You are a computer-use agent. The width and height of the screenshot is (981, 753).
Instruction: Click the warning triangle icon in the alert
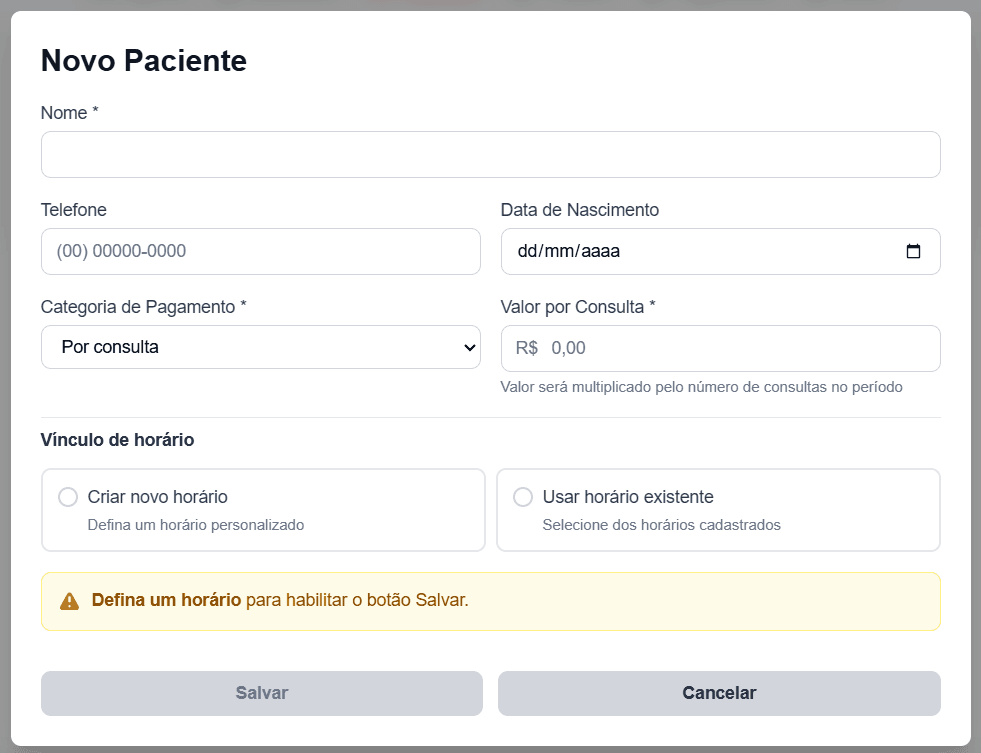[68, 601]
